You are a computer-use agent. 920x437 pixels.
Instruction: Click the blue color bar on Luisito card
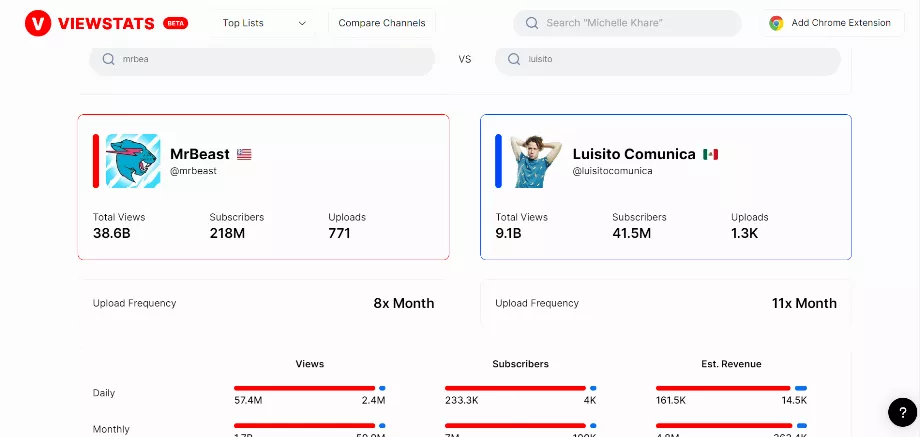pos(498,161)
